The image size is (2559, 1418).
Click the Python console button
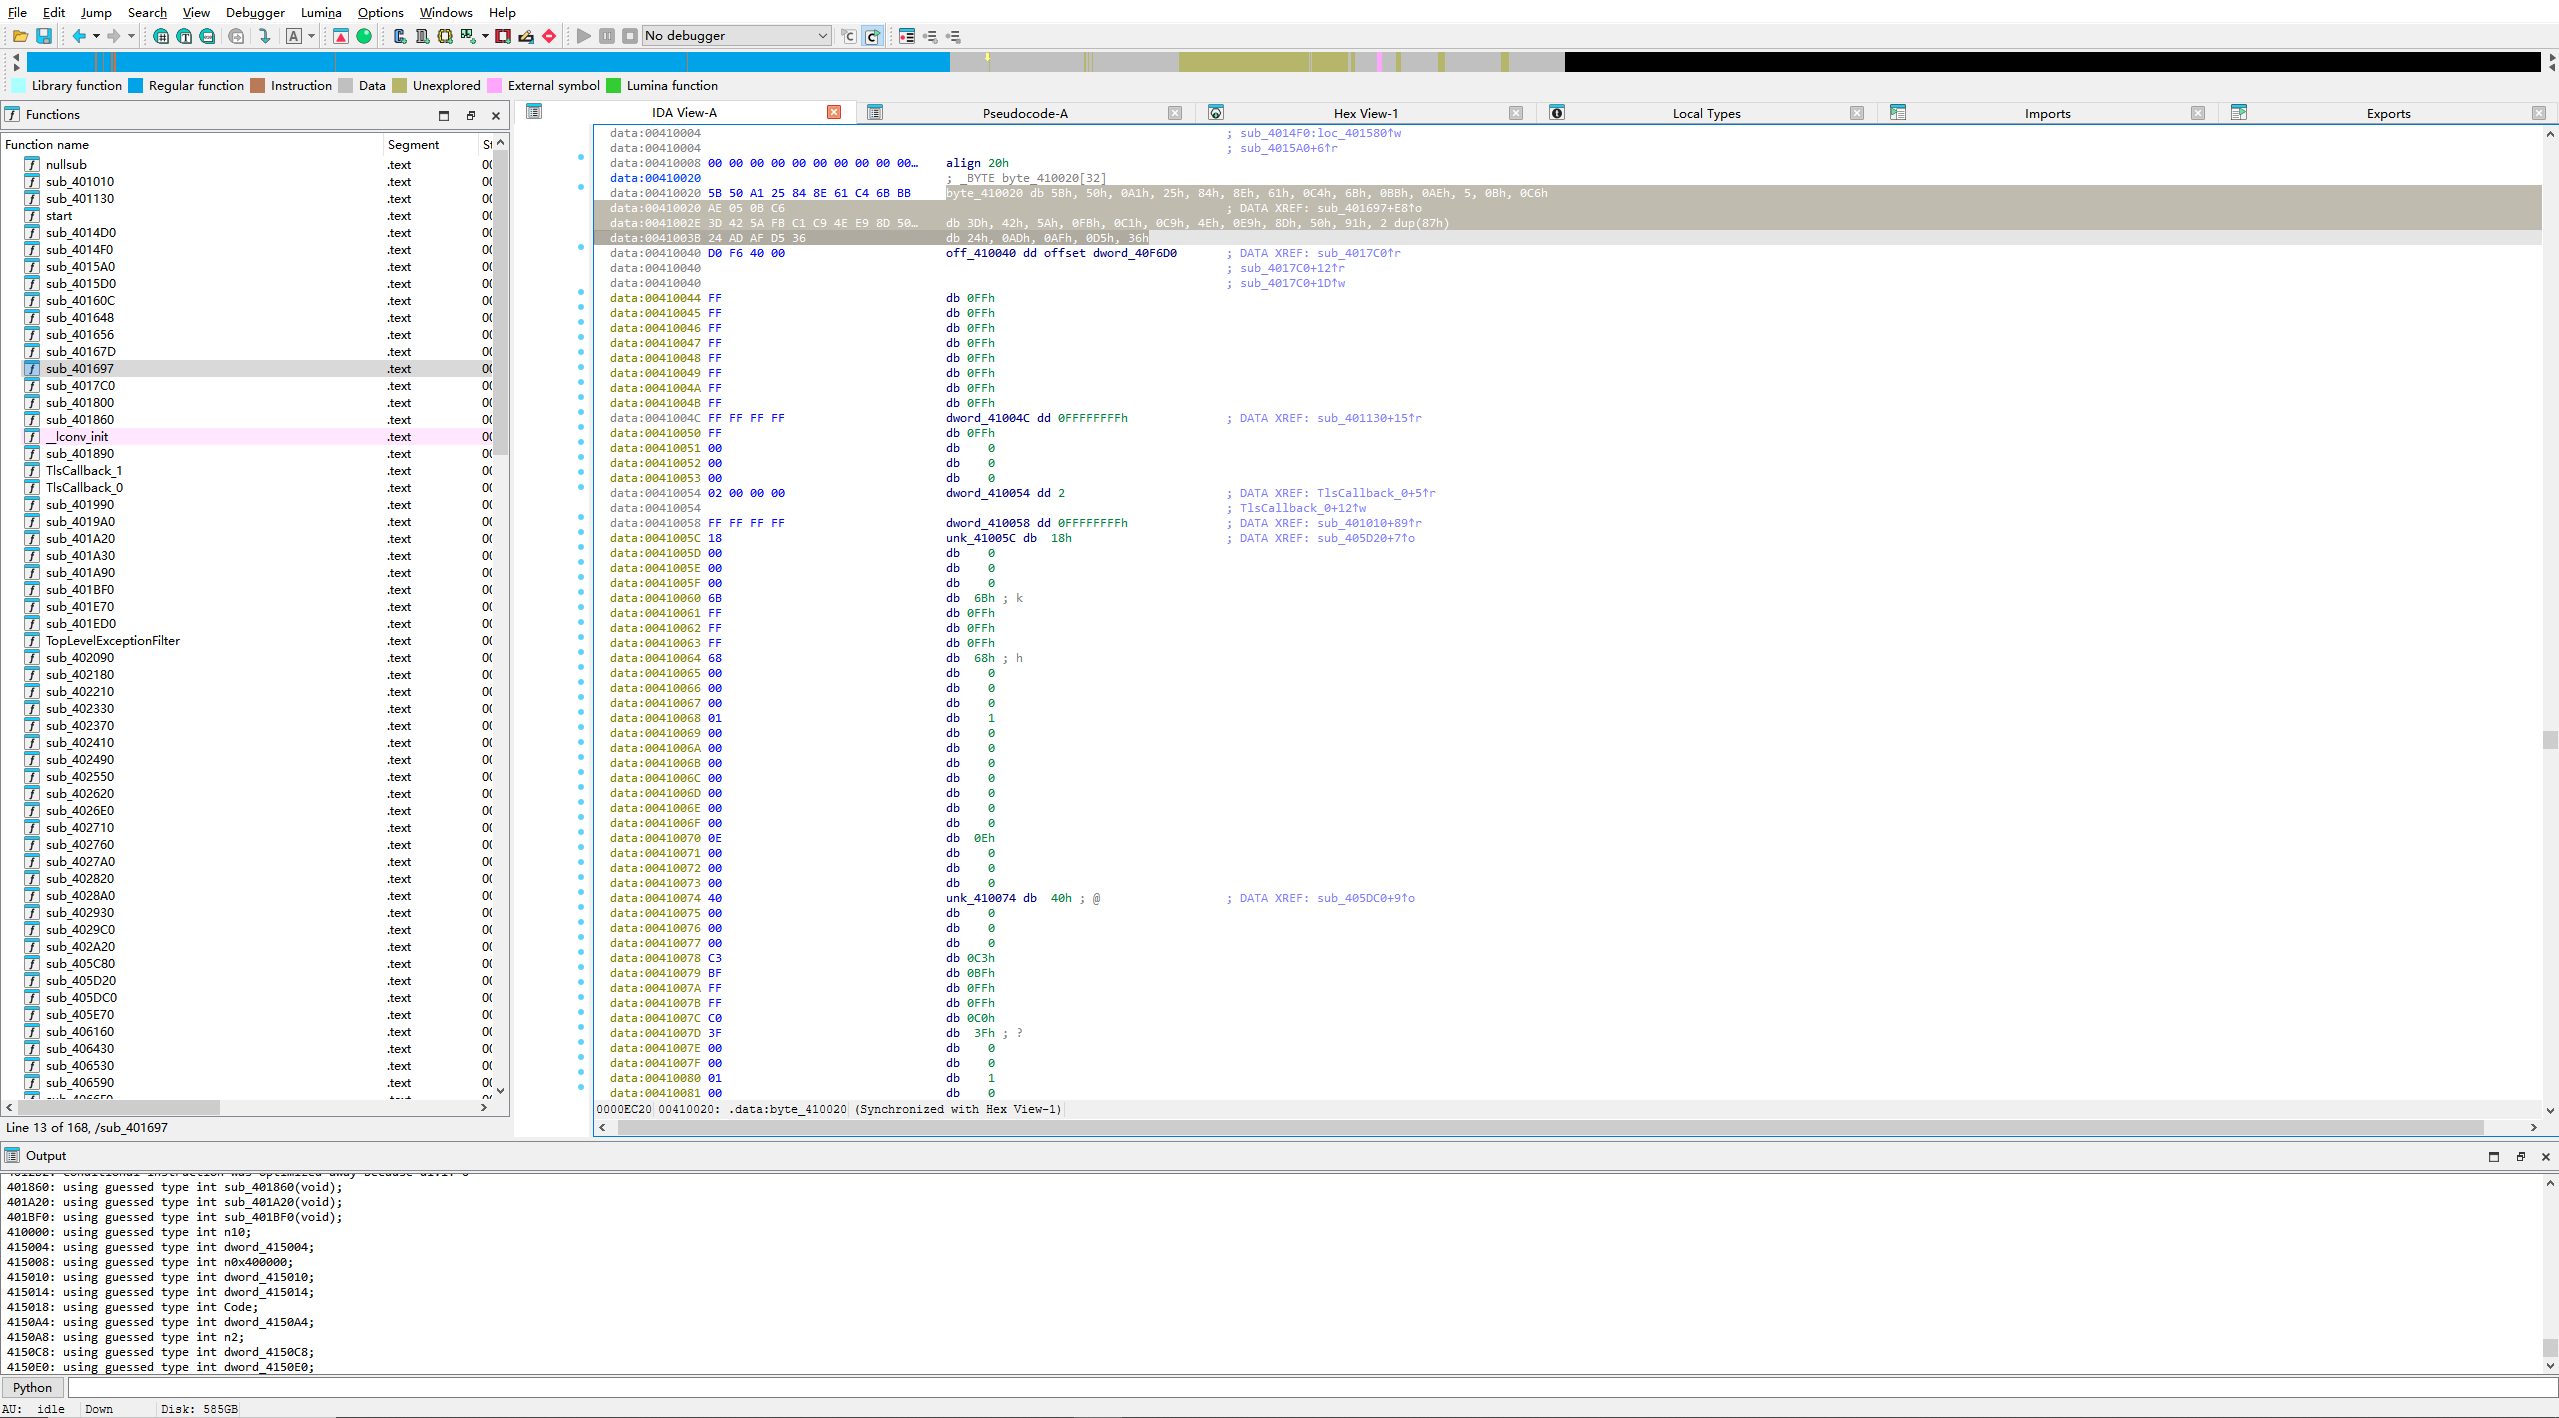pos(32,1387)
